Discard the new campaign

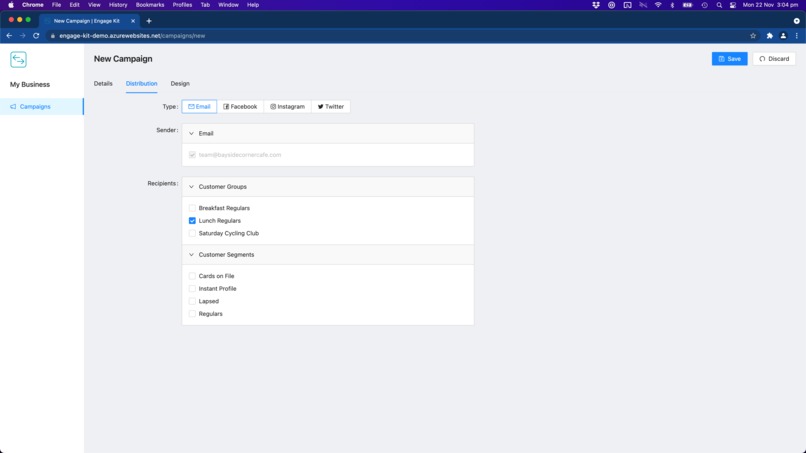coord(774,59)
